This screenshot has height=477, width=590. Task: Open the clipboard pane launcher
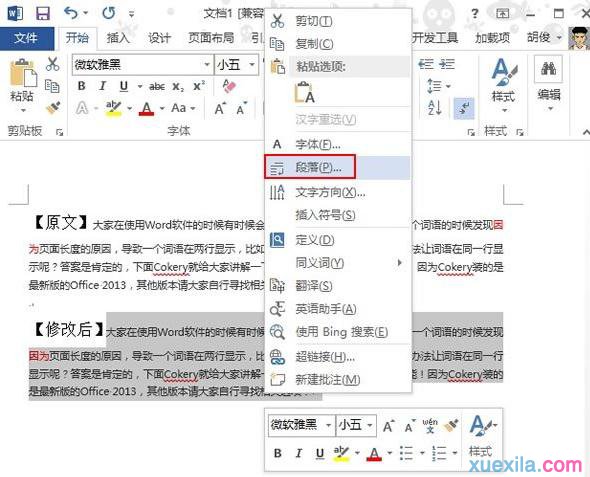pyautogui.click(x=59, y=132)
